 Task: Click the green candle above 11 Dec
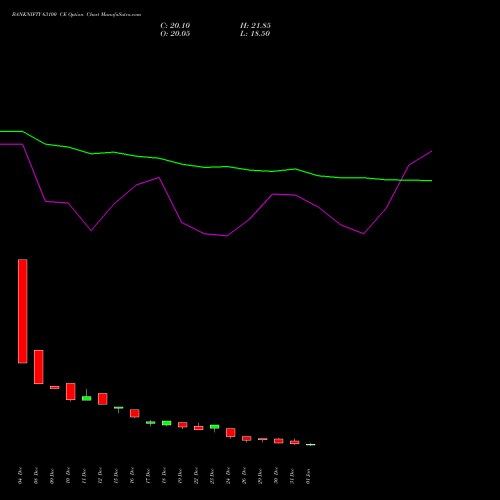[x=87, y=398]
